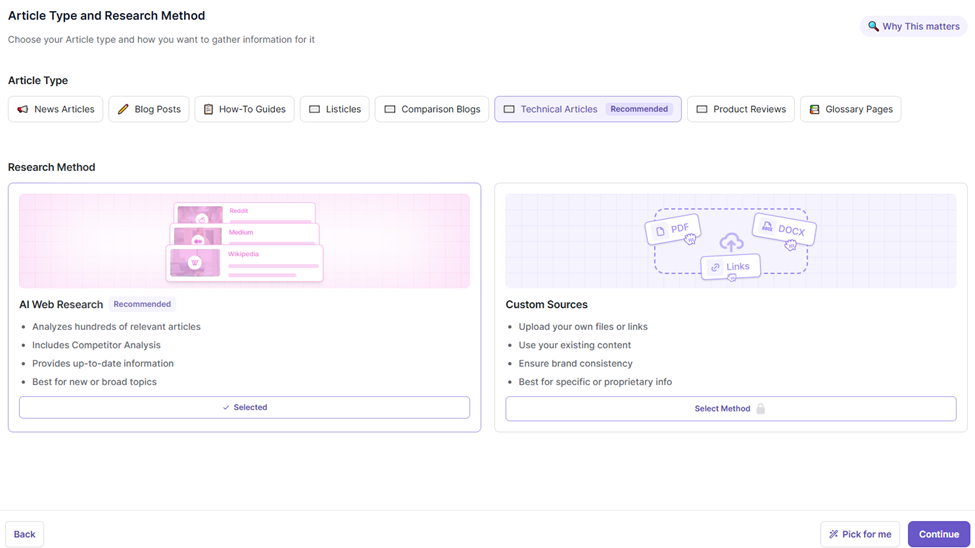Screen dimensions: 975x548
Task: Click 'Best for specific or proprietary info' bullet
Action: tap(595, 382)
